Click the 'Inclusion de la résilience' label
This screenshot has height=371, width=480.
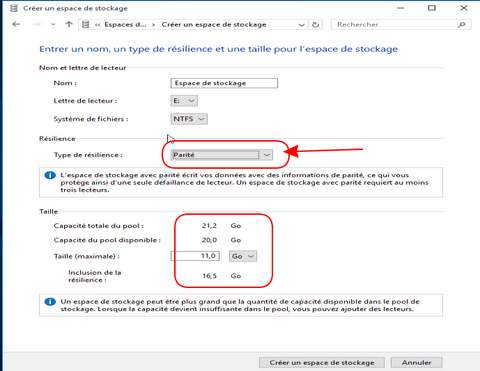95,276
